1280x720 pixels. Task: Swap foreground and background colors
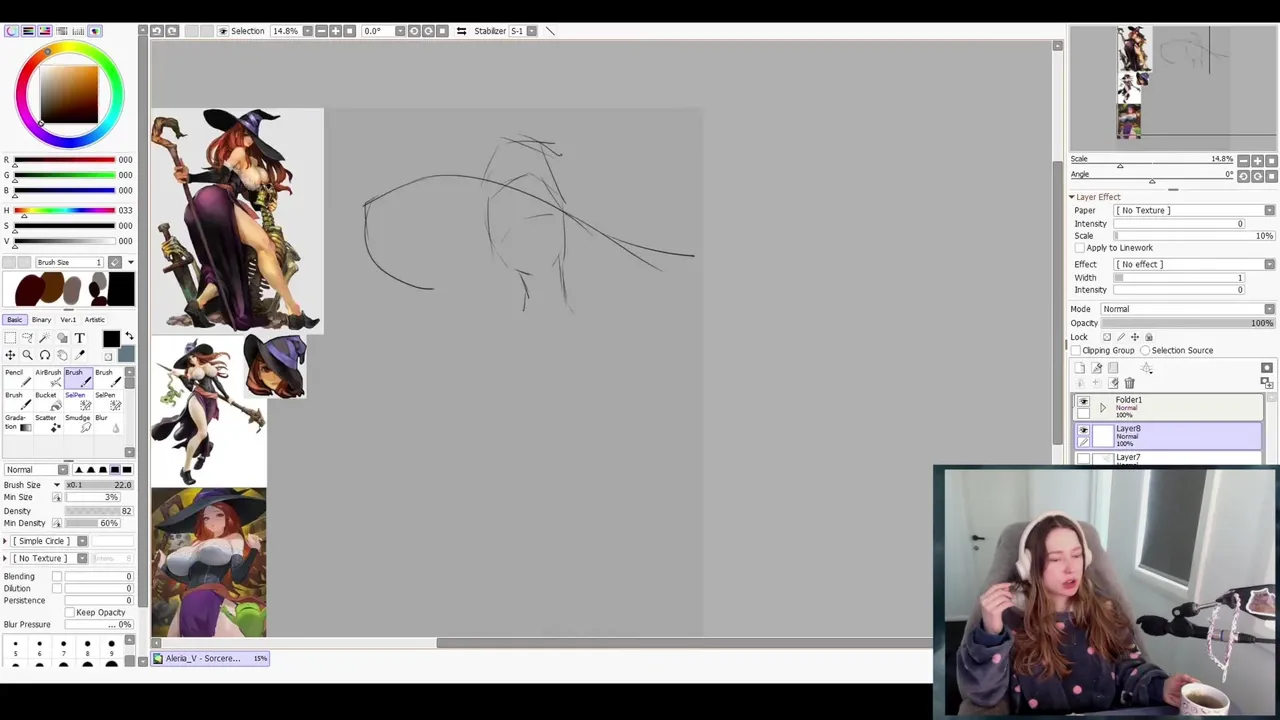click(129, 336)
